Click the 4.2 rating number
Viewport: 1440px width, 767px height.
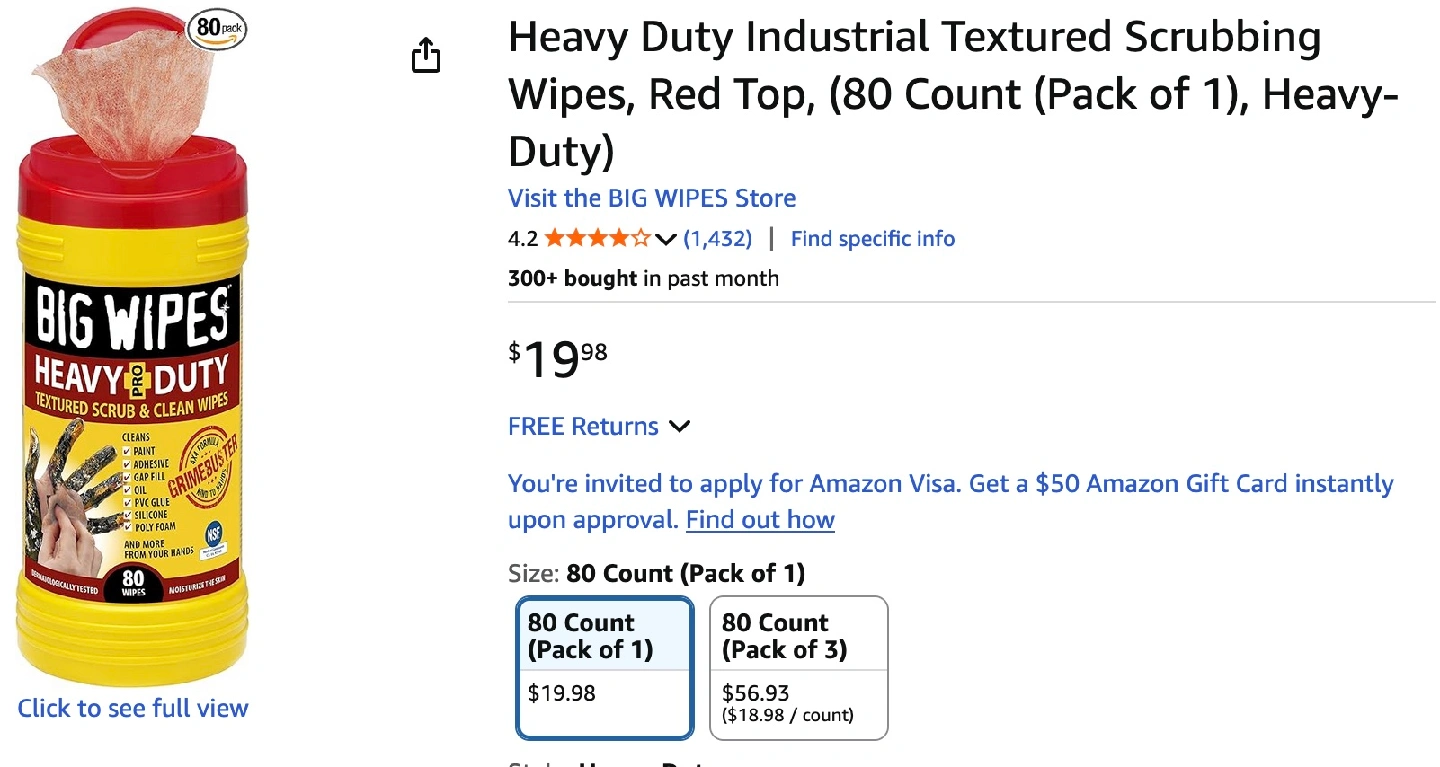(522, 239)
